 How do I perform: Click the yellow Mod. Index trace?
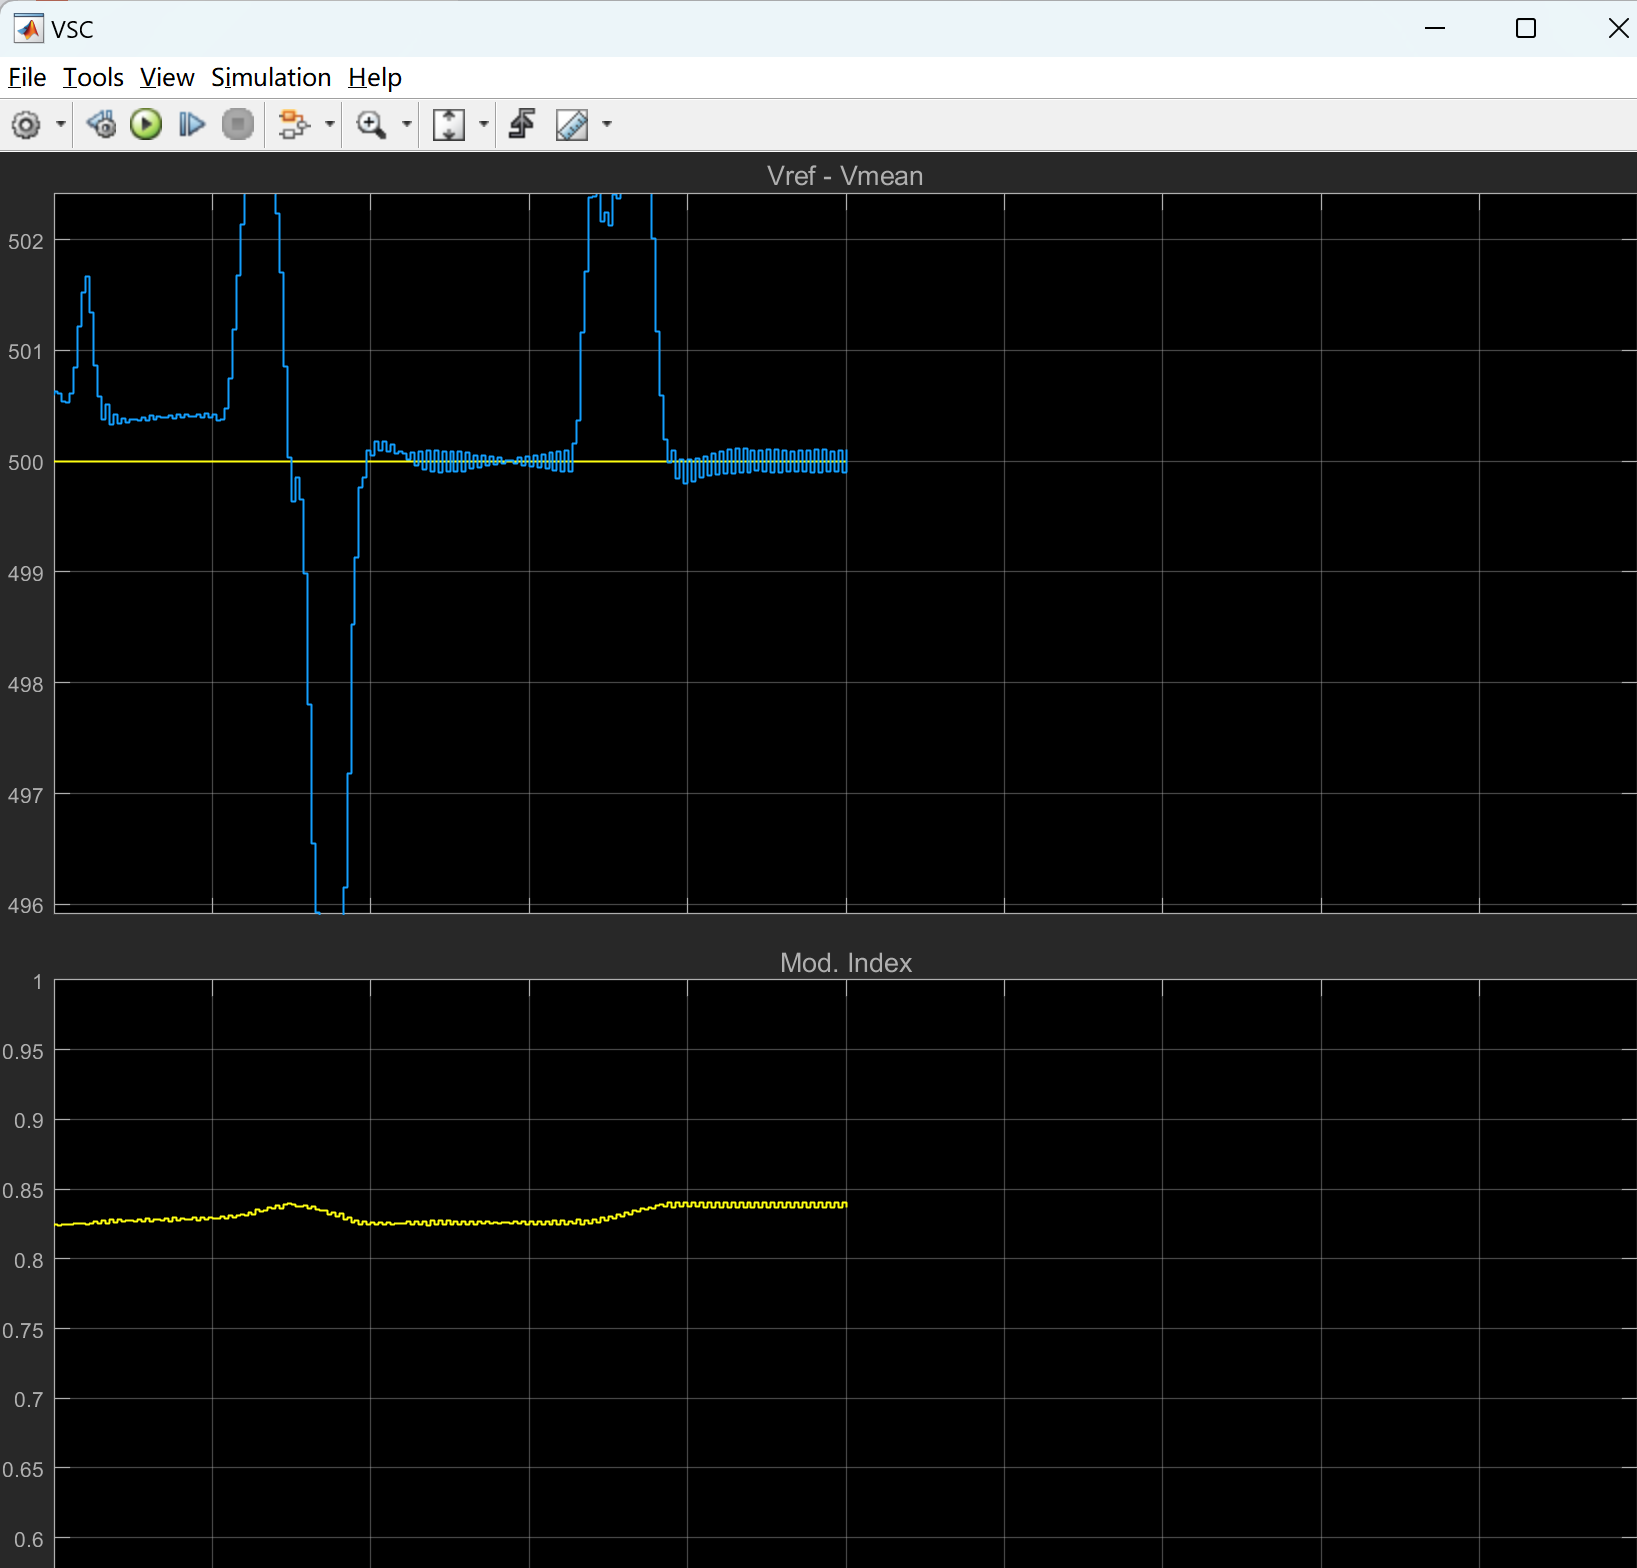450,1222
